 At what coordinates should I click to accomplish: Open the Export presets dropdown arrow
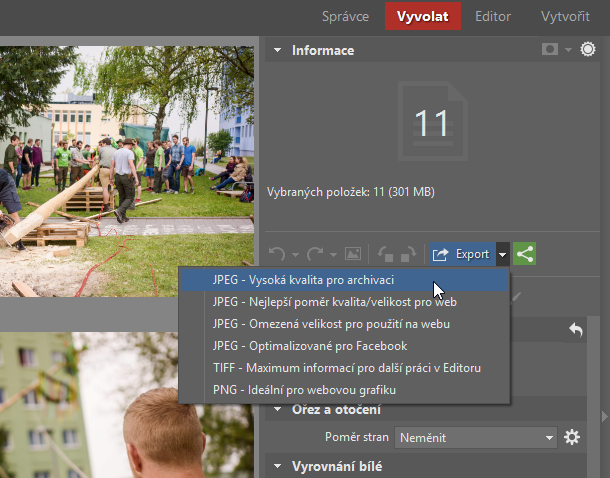(503, 254)
